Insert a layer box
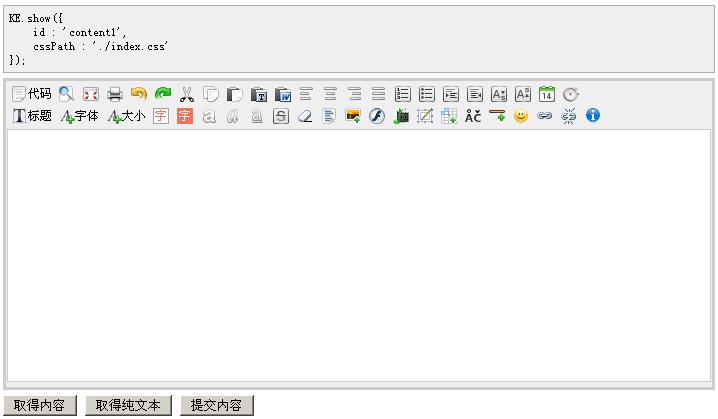The height and width of the screenshot is (419, 718). [425, 116]
